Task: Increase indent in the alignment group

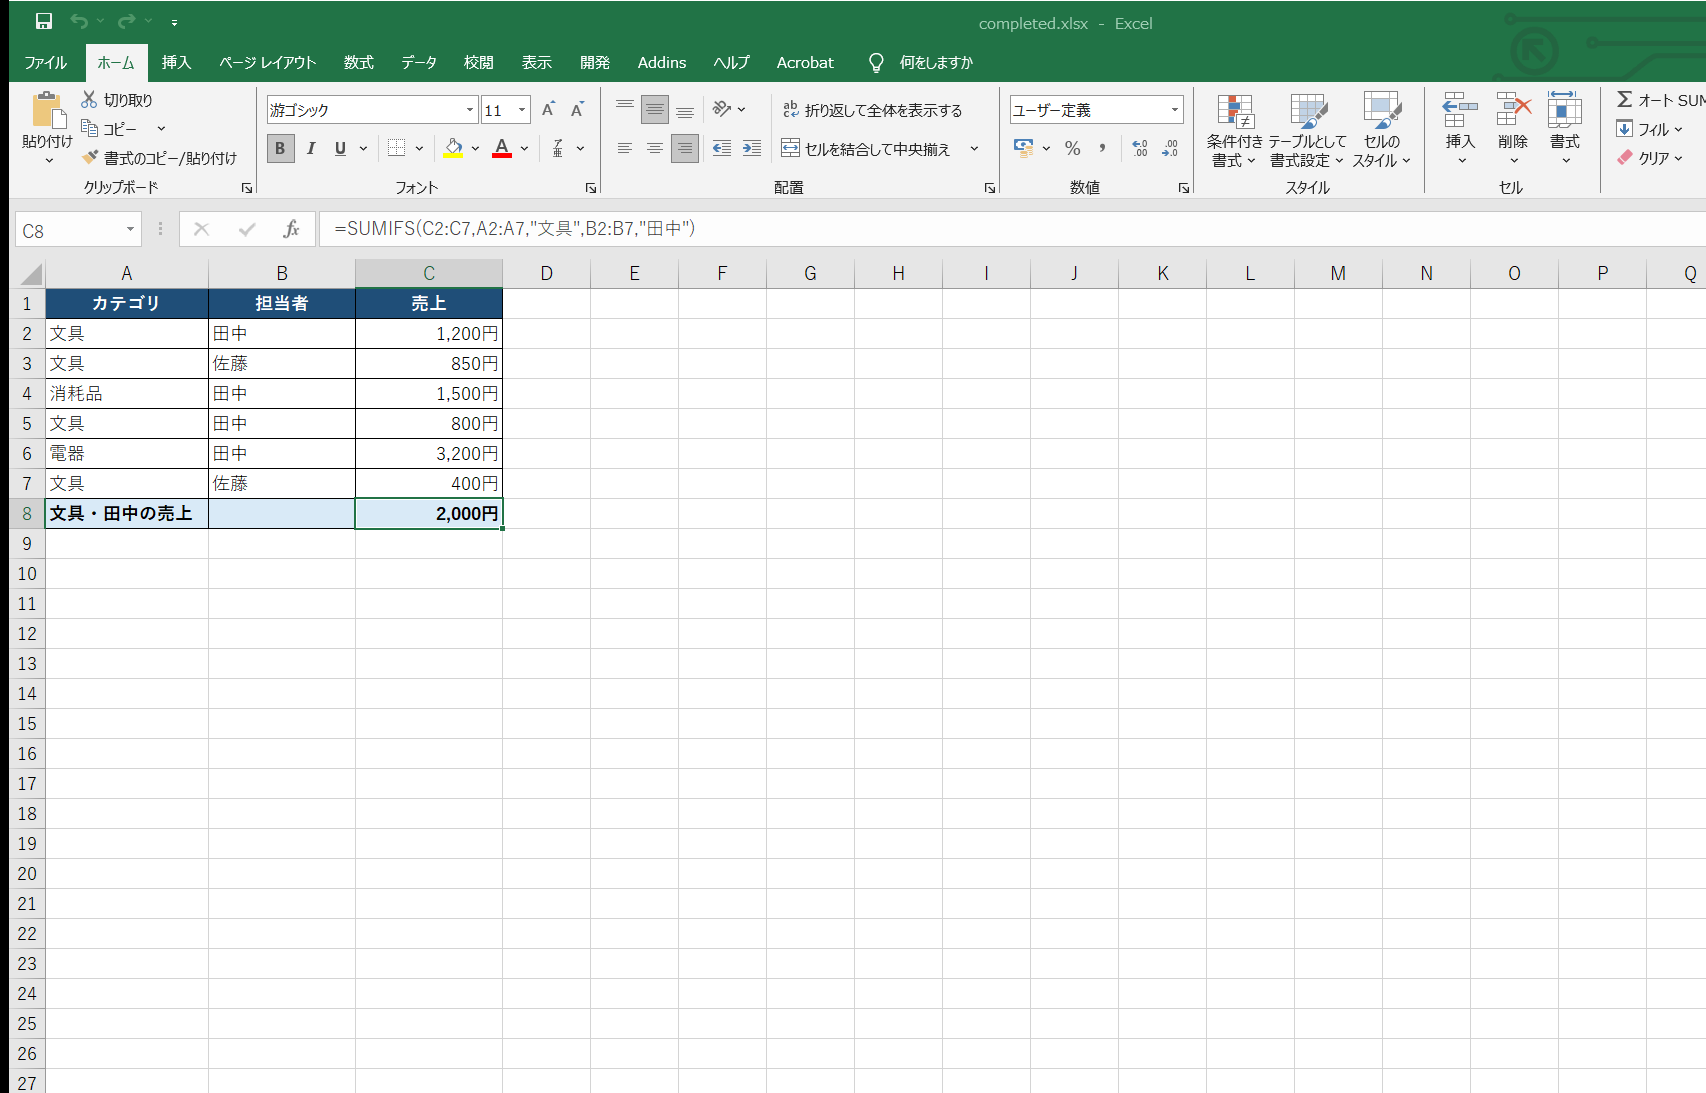Action: pos(752,148)
